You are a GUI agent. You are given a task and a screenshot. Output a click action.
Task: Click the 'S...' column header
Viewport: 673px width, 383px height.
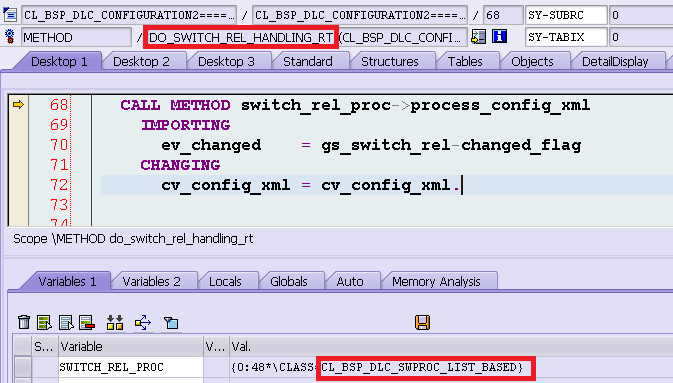pos(44,346)
